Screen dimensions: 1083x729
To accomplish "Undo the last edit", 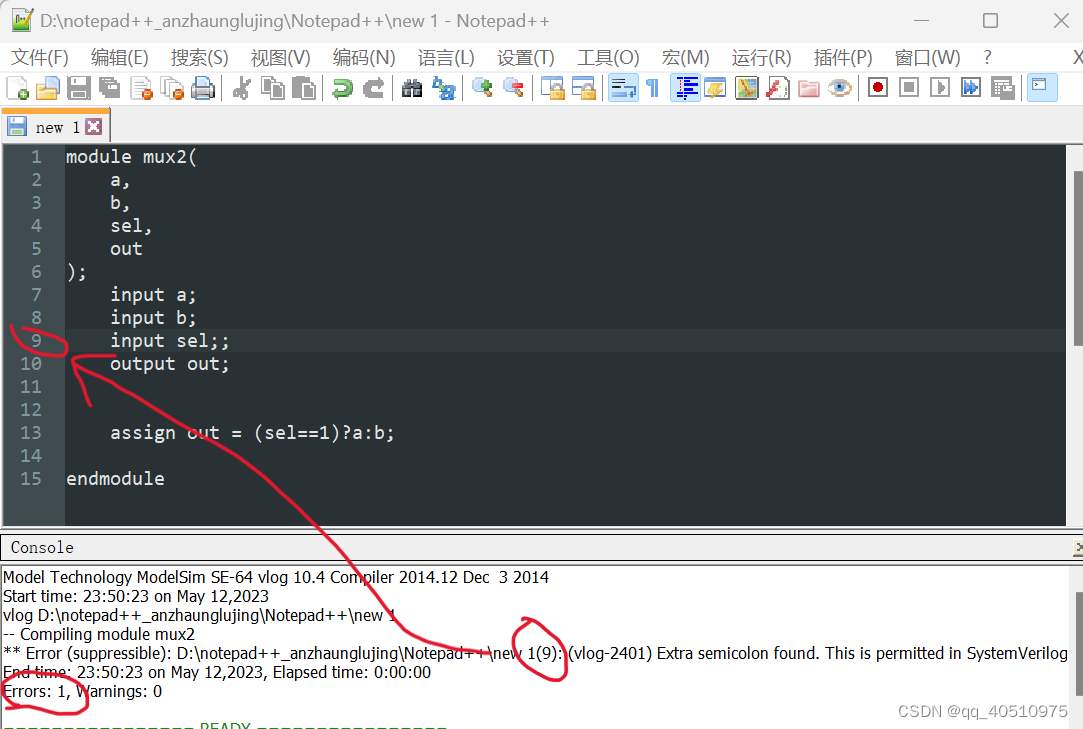I will point(342,88).
